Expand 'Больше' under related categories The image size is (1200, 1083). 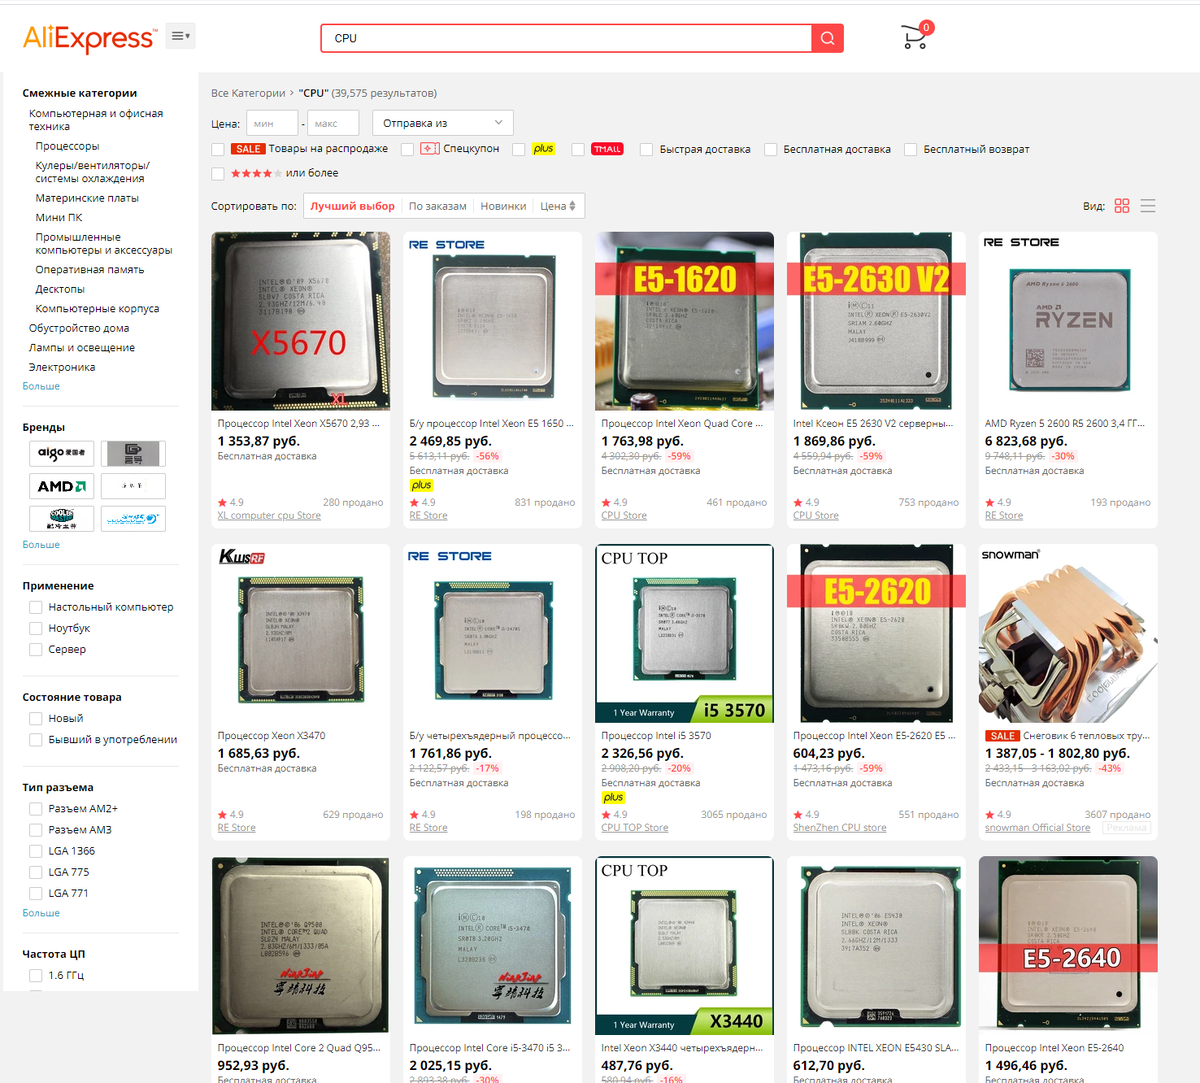tap(41, 386)
